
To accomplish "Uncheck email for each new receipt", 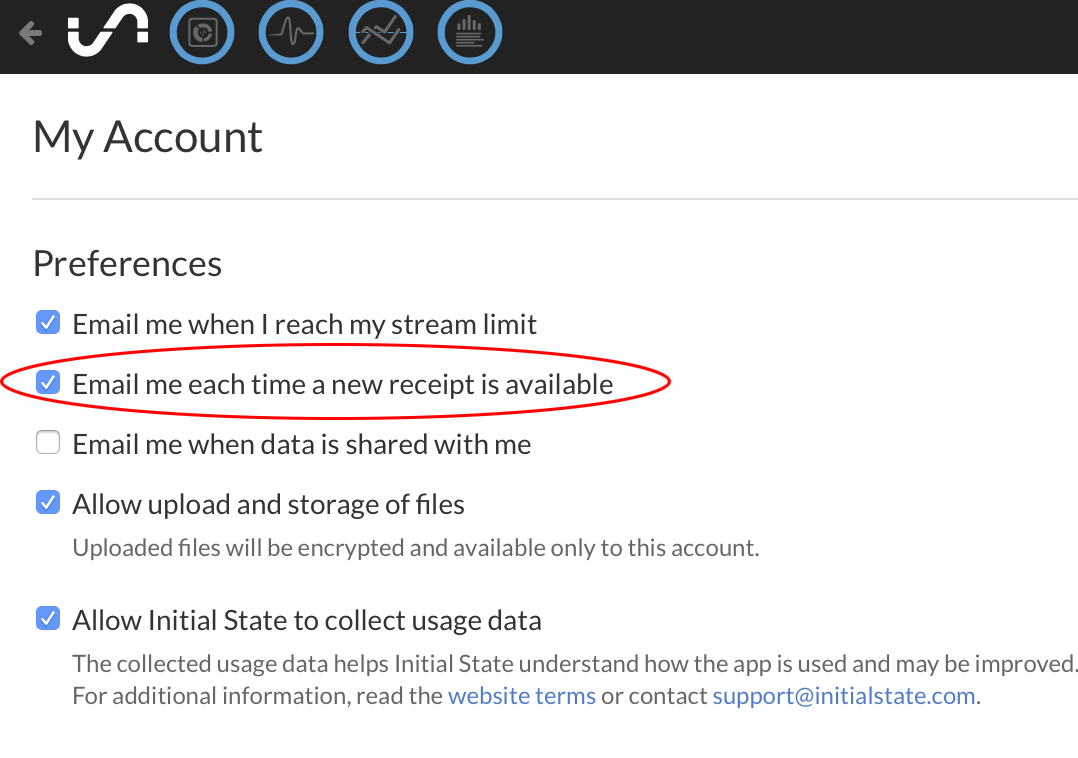I will pyautogui.click(x=48, y=383).
